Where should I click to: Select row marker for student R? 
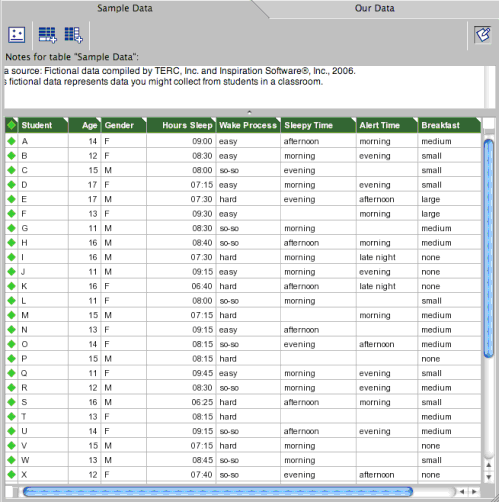(11, 388)
